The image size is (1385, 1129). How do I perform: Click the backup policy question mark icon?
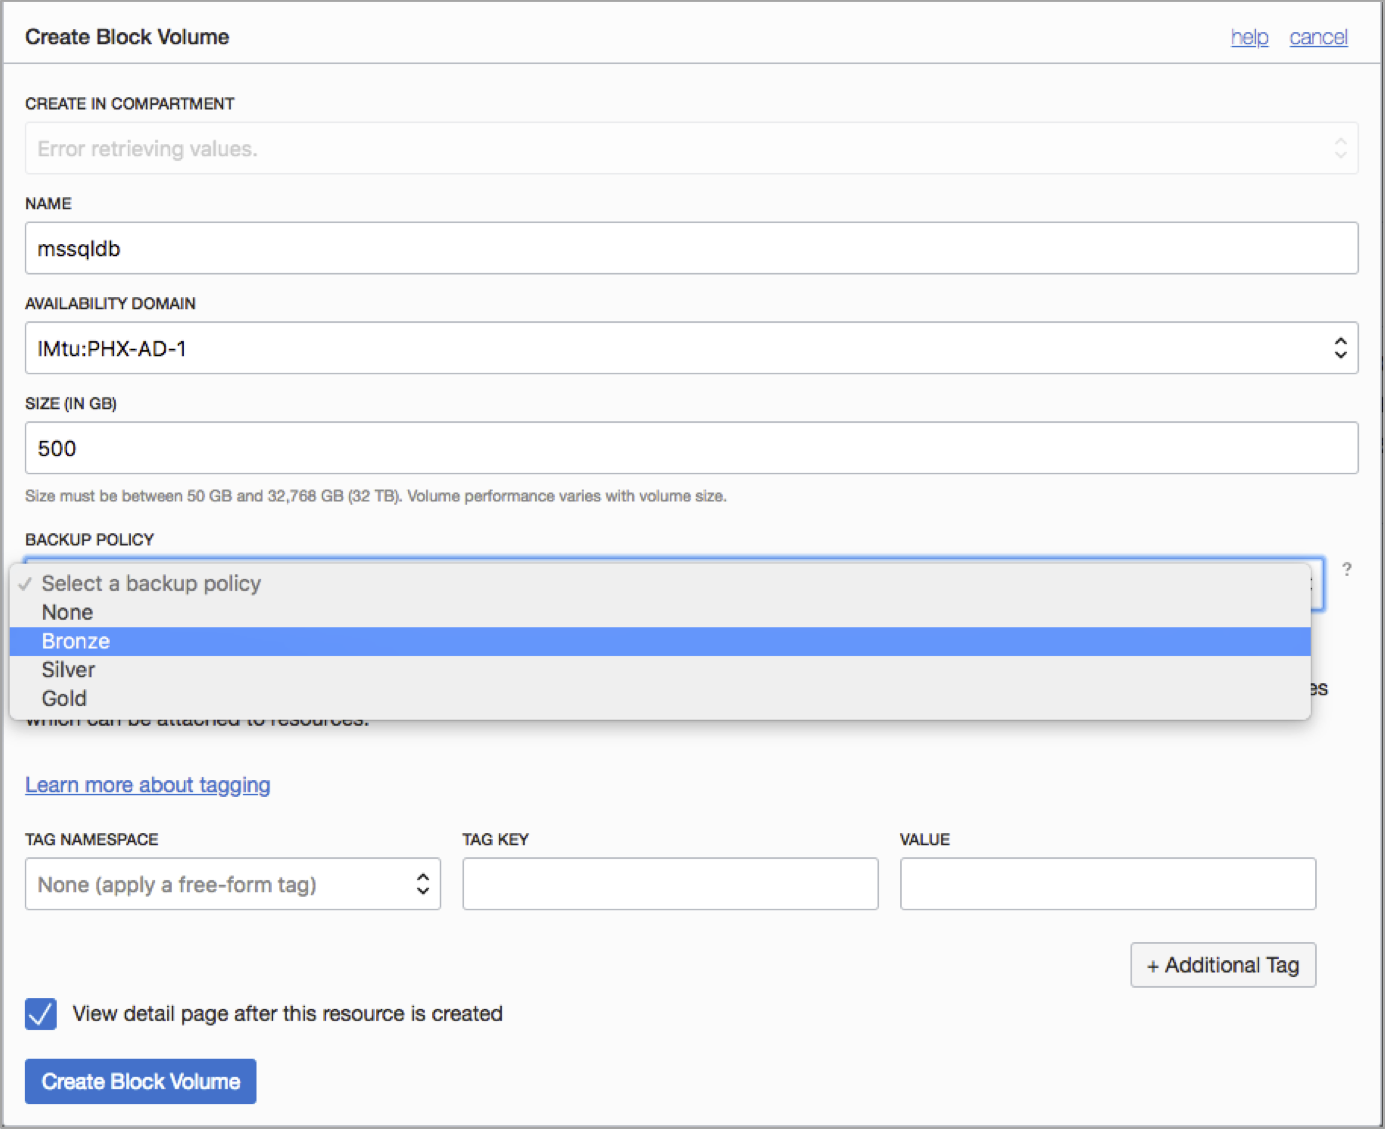click(x=1347, y=569)
